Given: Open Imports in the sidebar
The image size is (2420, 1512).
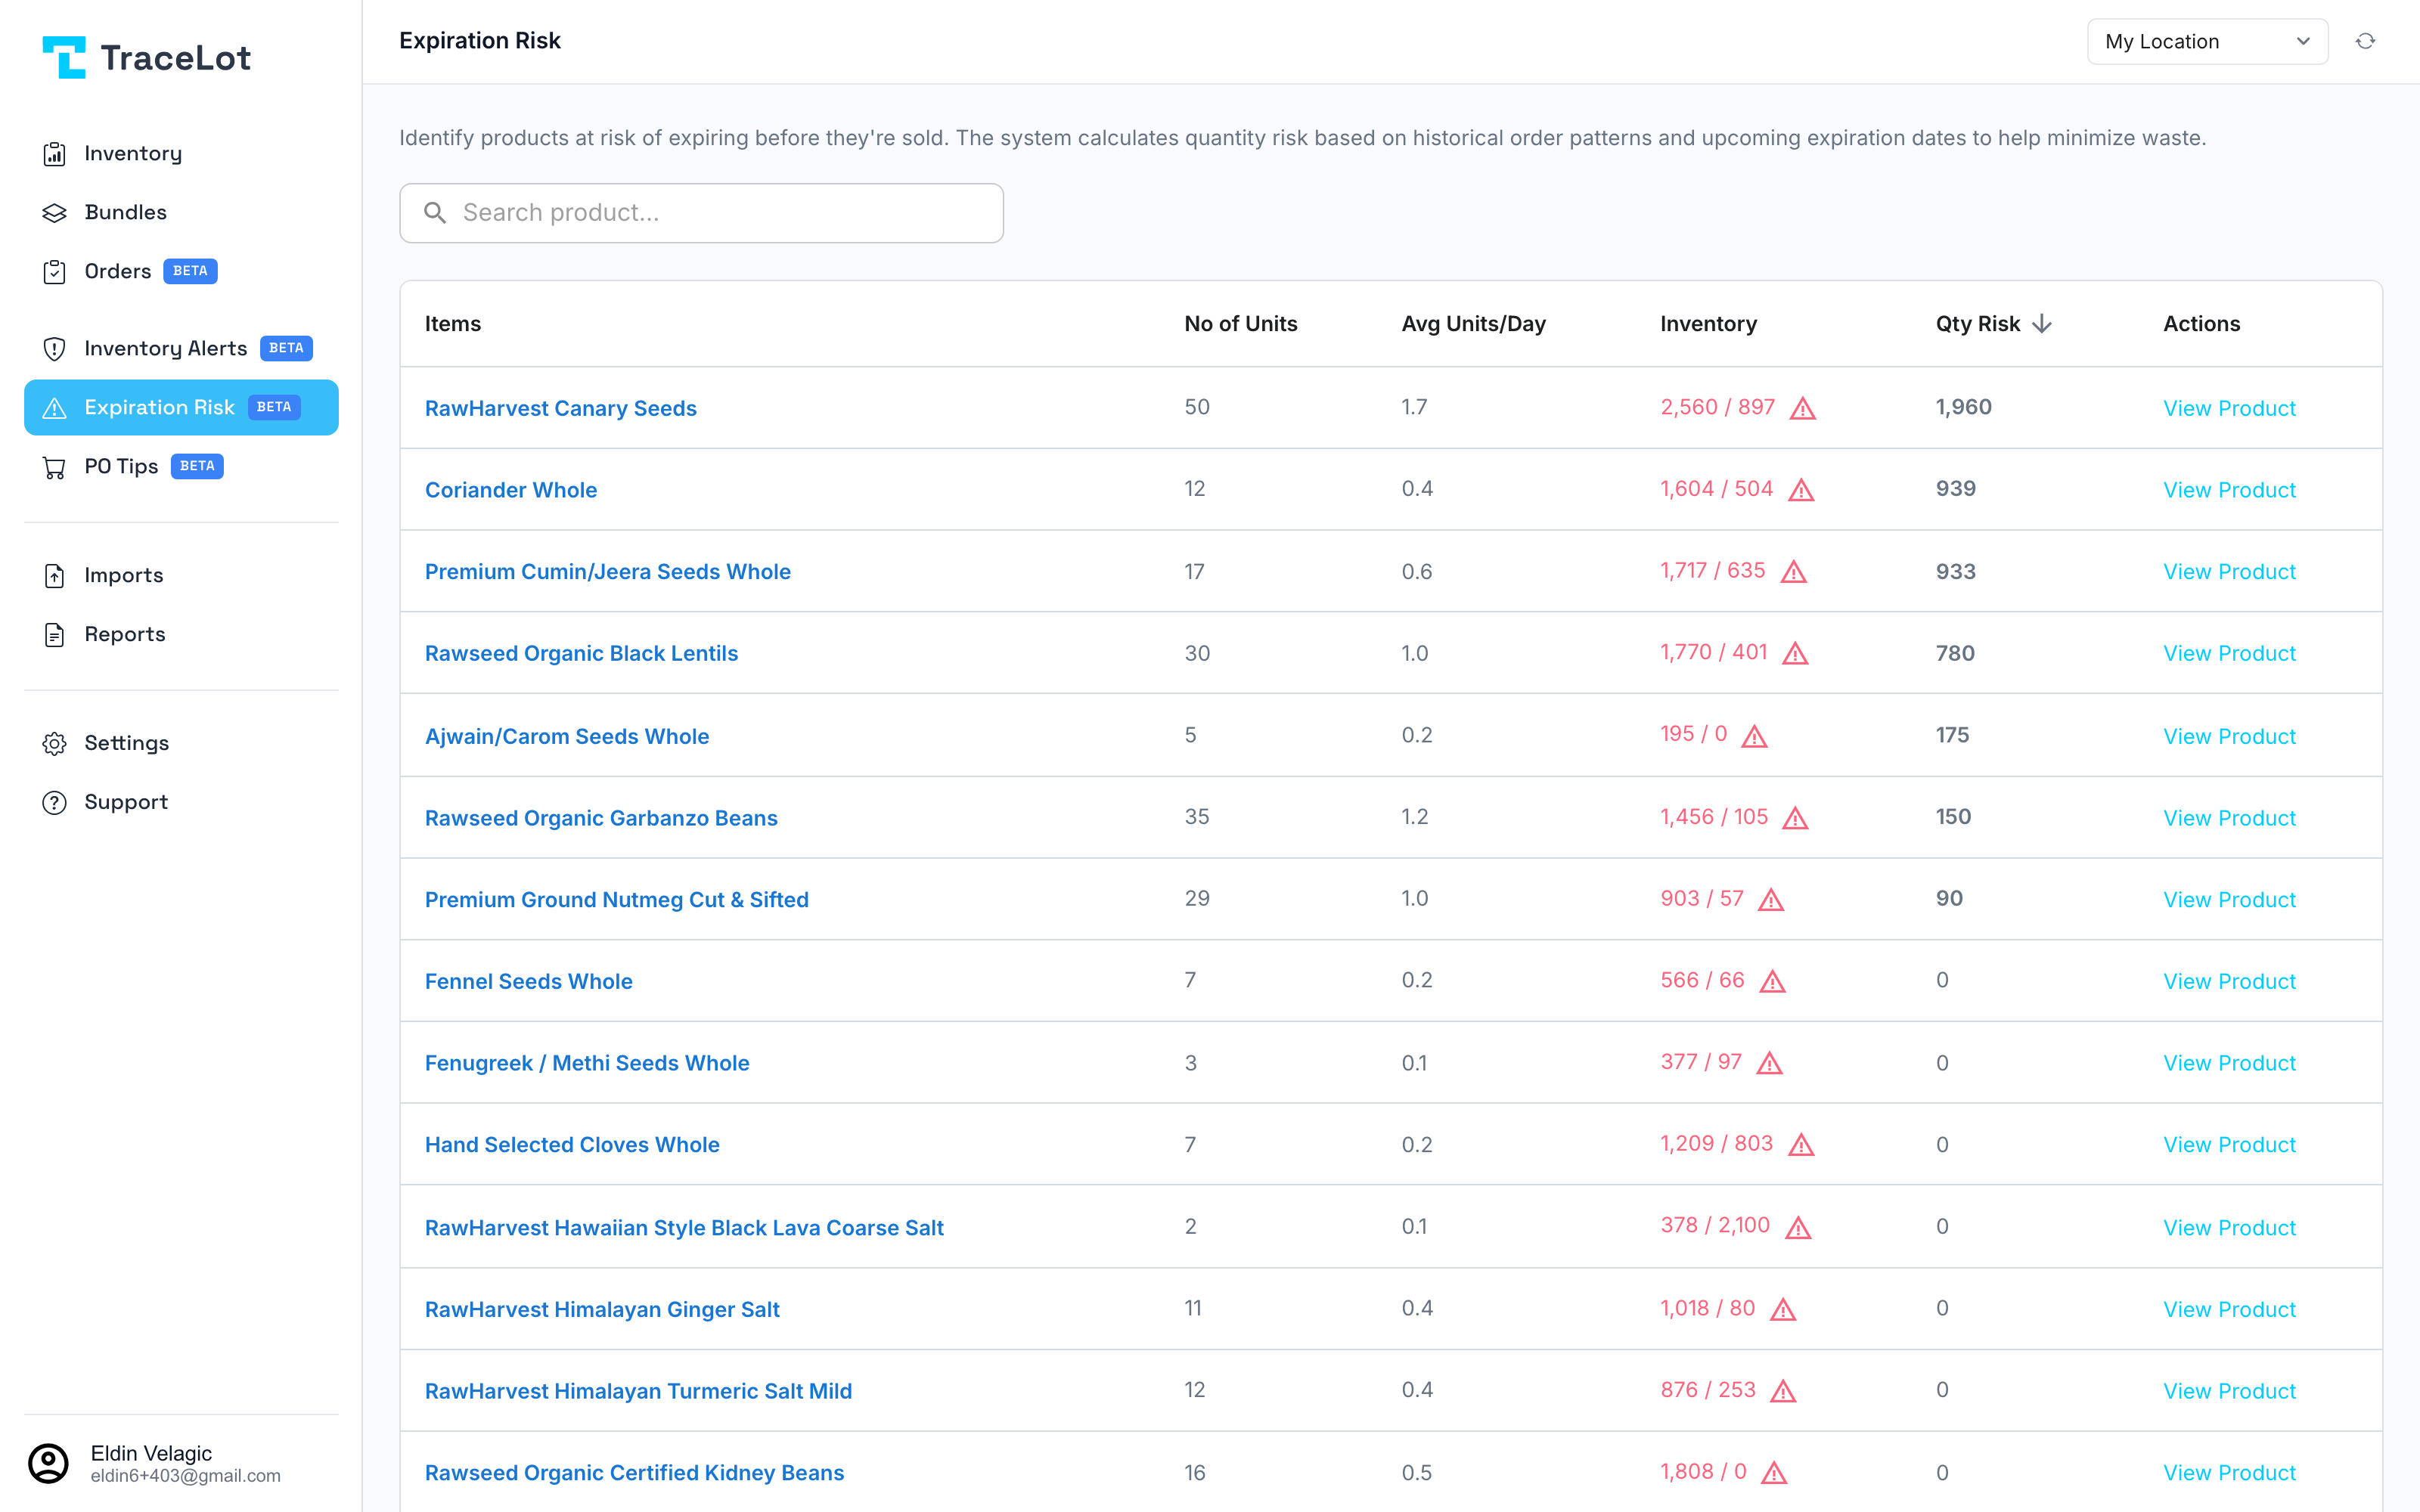Looking at the screenshot, I should pos(181,576).
